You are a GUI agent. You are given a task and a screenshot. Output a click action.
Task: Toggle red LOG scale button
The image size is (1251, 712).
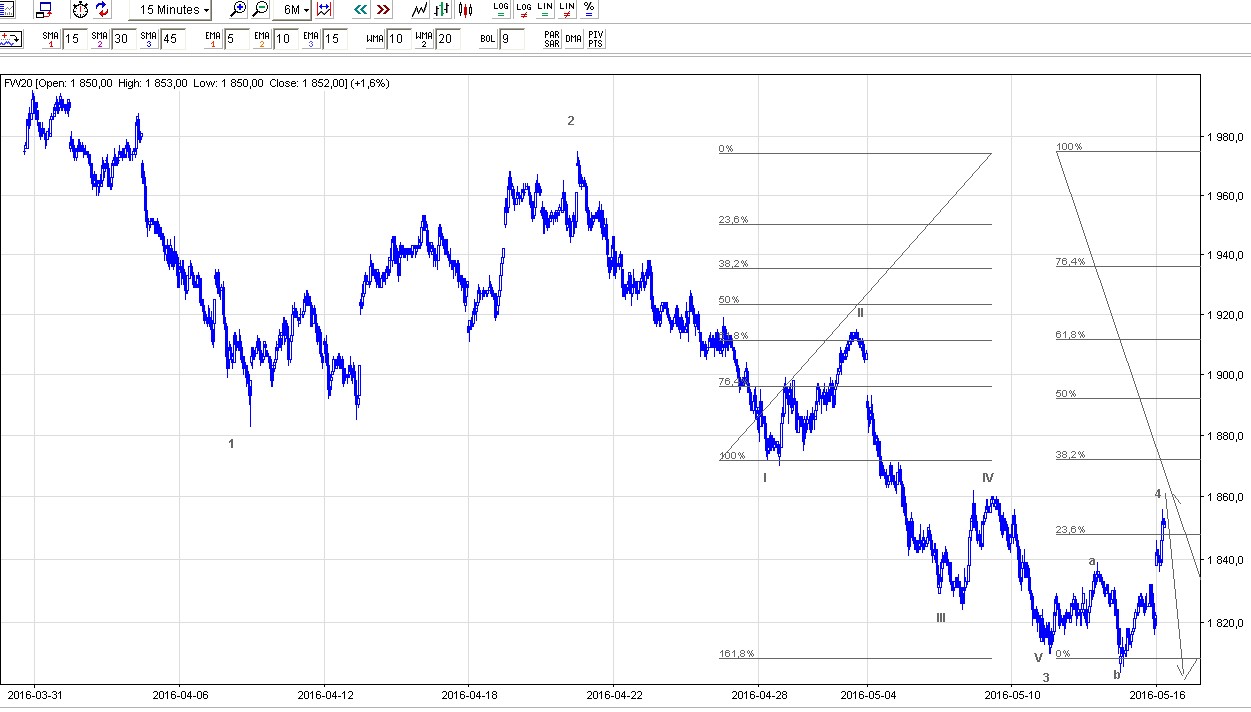pos(523,10)
